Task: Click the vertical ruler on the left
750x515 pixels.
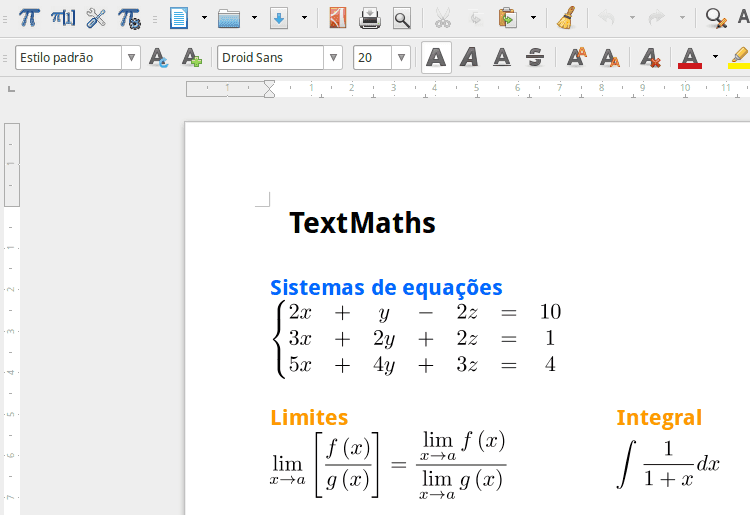Action: tap(11, 318)
